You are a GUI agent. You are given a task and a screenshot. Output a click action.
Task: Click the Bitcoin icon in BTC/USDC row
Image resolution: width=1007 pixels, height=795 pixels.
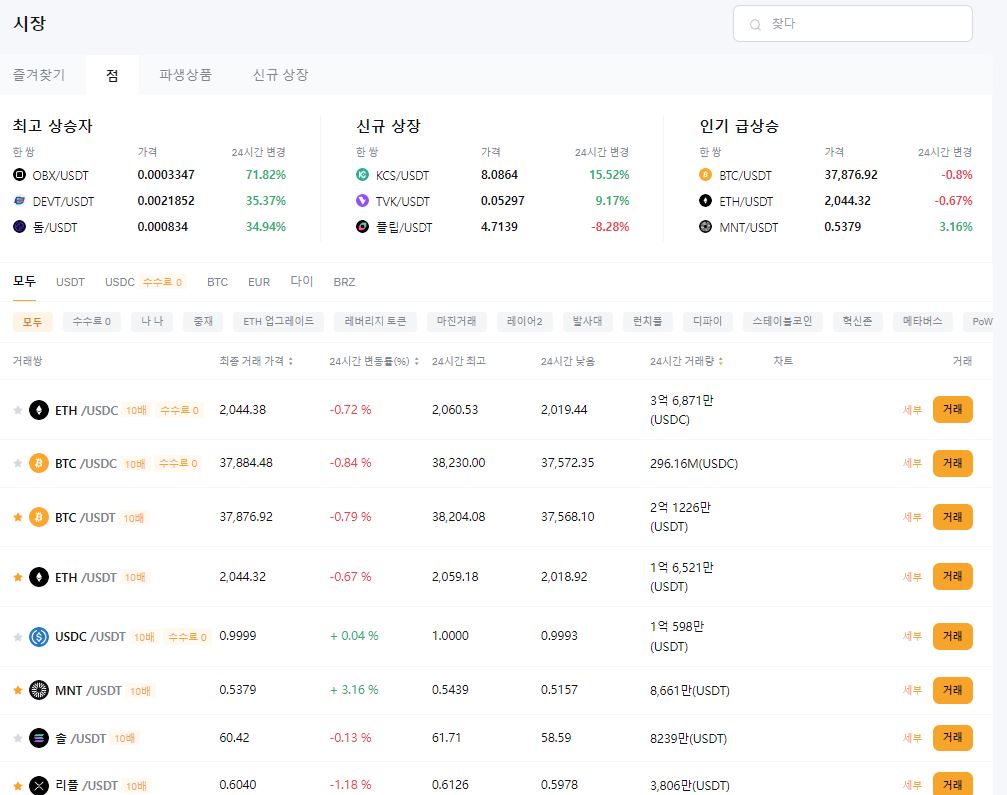click(39, 463)
